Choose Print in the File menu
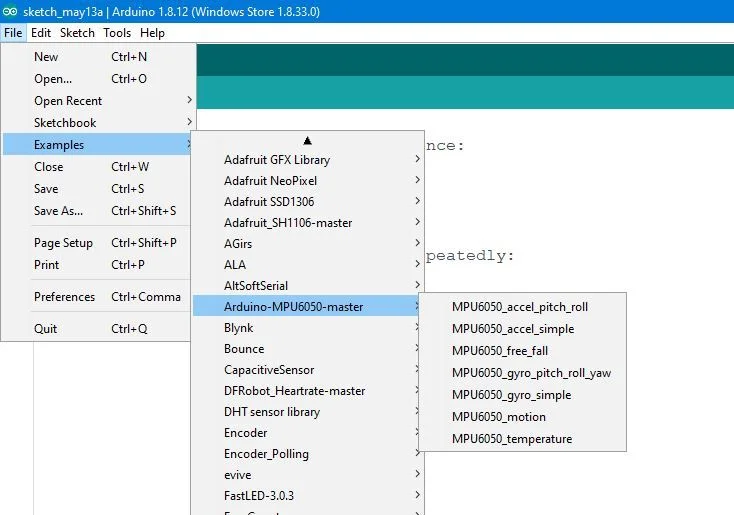Screen dimensions: 734x515 pos(98,265)
